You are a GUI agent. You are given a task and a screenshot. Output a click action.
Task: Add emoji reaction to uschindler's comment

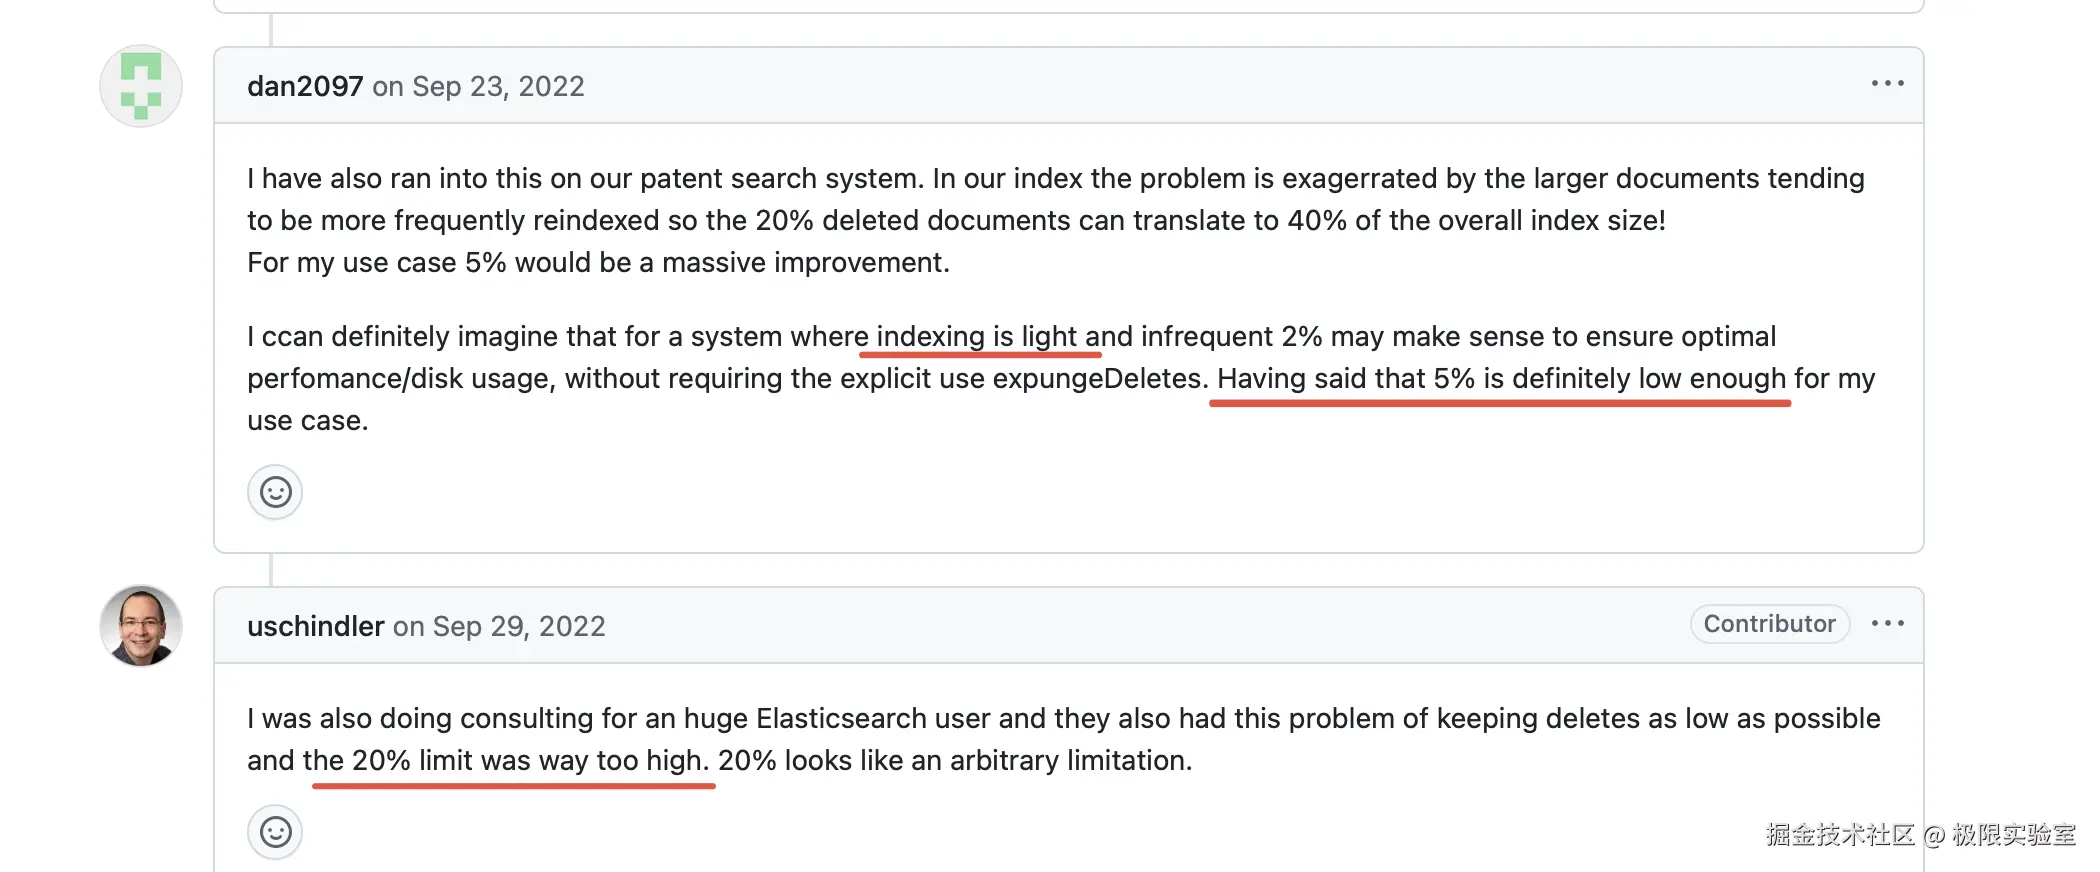275,832
